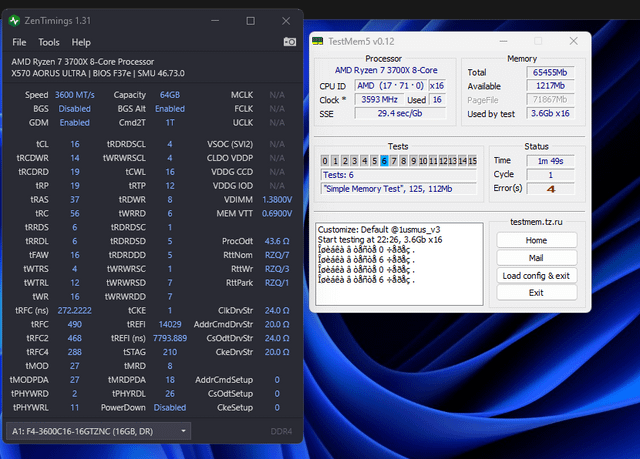Click the VDIMM value 1.3800V

click(277, 200)
